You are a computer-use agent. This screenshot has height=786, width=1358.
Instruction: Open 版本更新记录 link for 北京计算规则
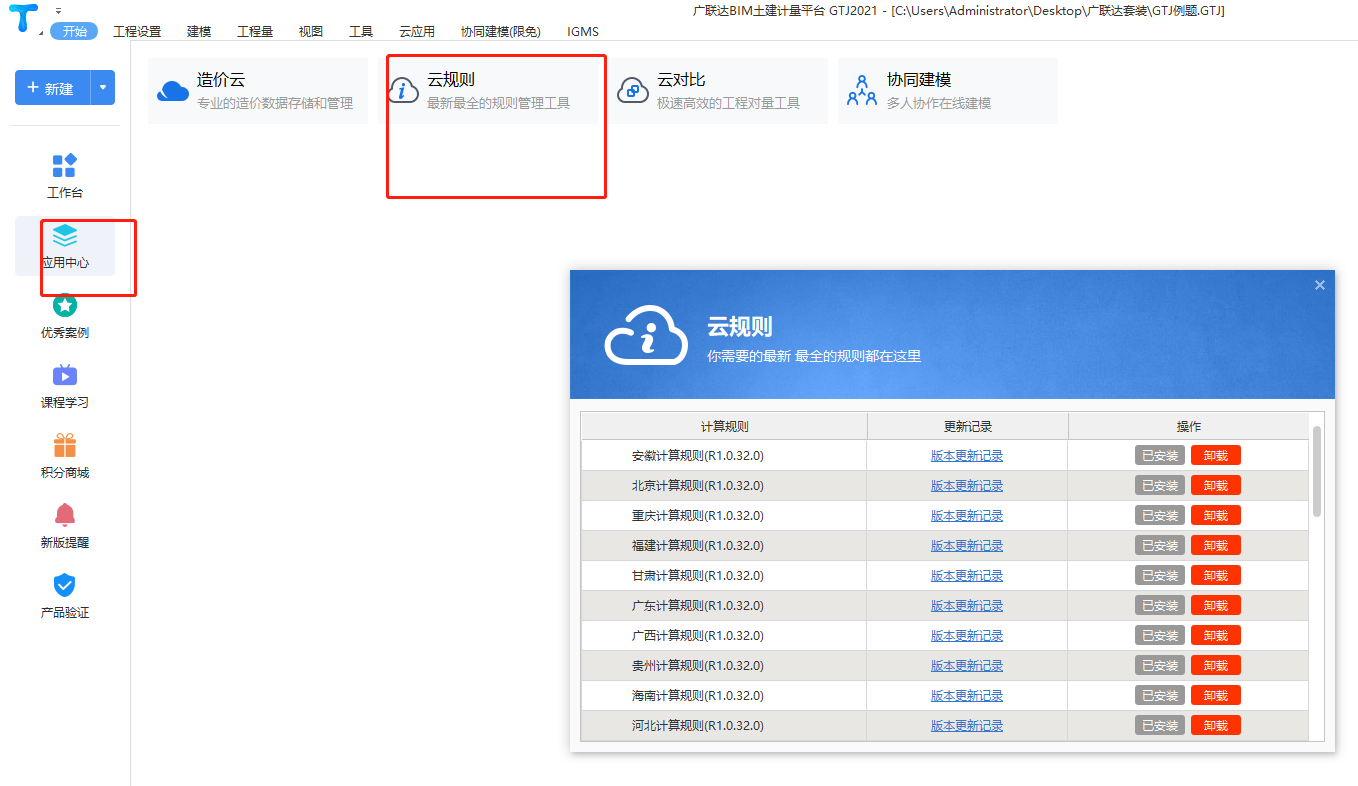[x=967, y=486]
